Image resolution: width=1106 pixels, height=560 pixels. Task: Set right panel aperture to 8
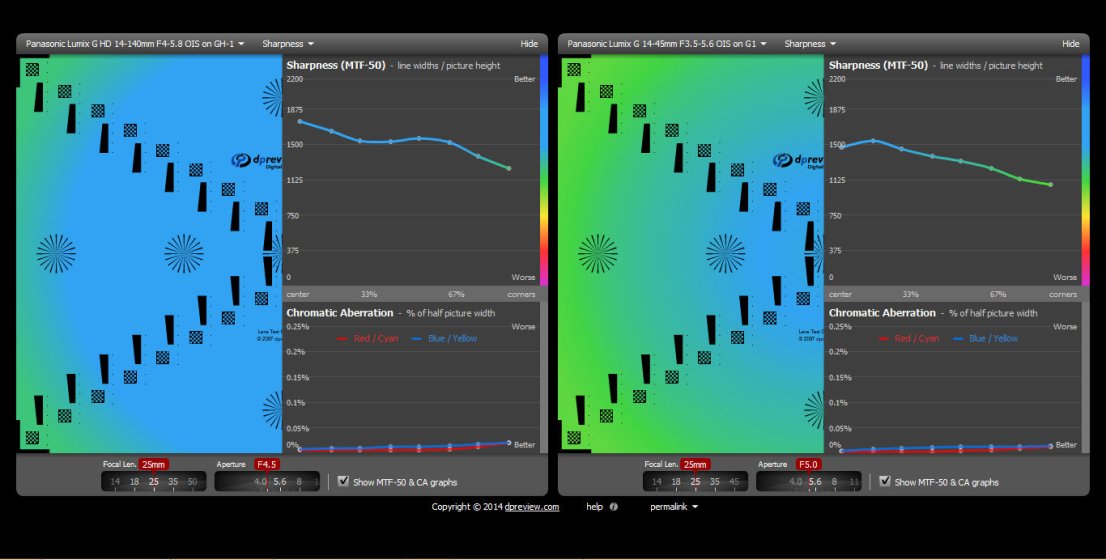[834, 482]
